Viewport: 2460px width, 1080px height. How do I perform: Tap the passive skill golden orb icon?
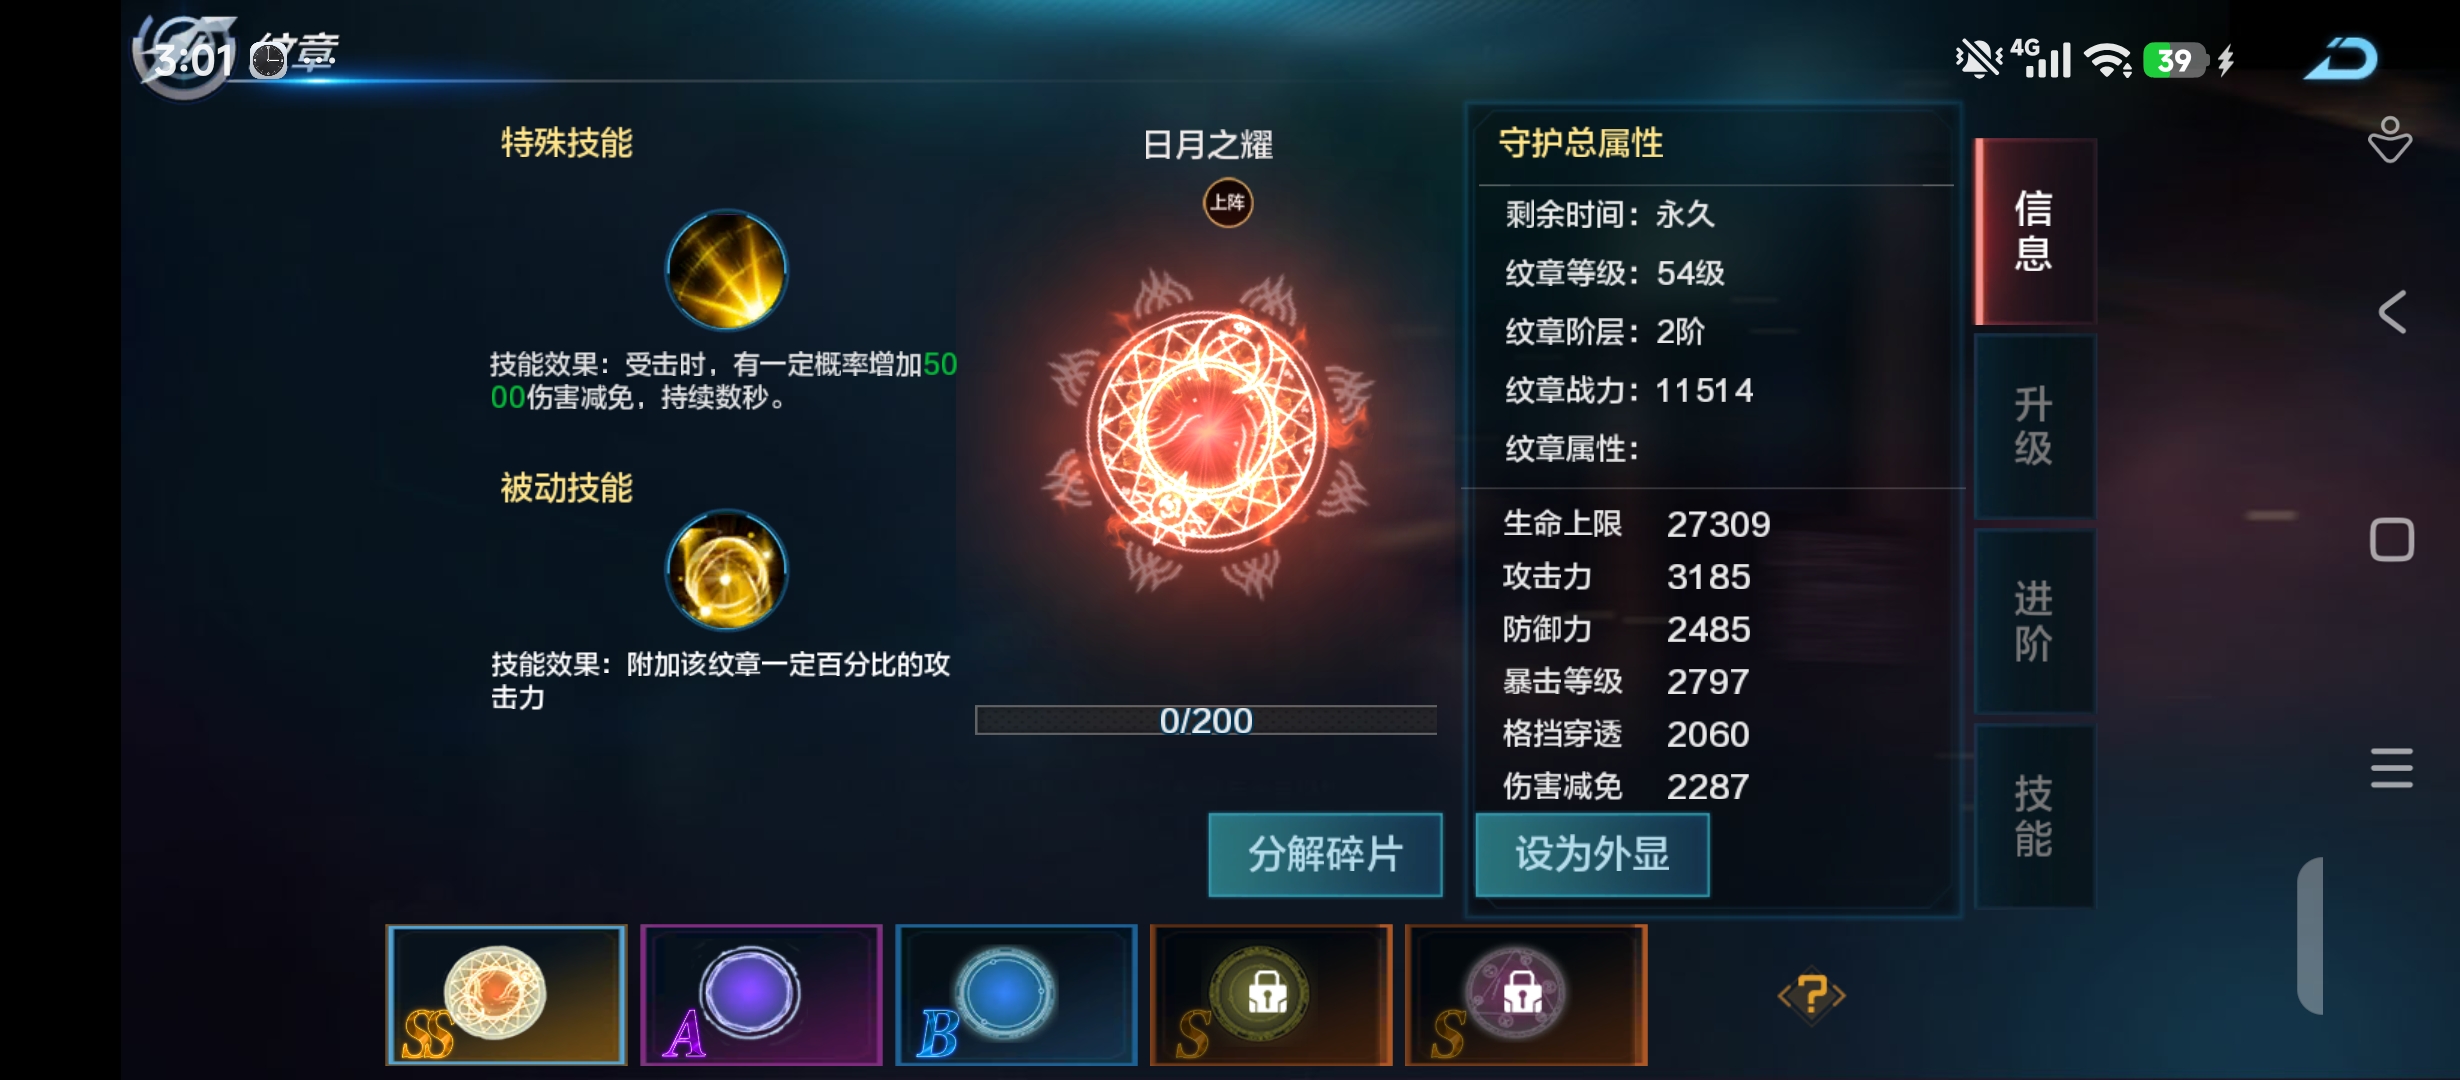coord(727,570)
